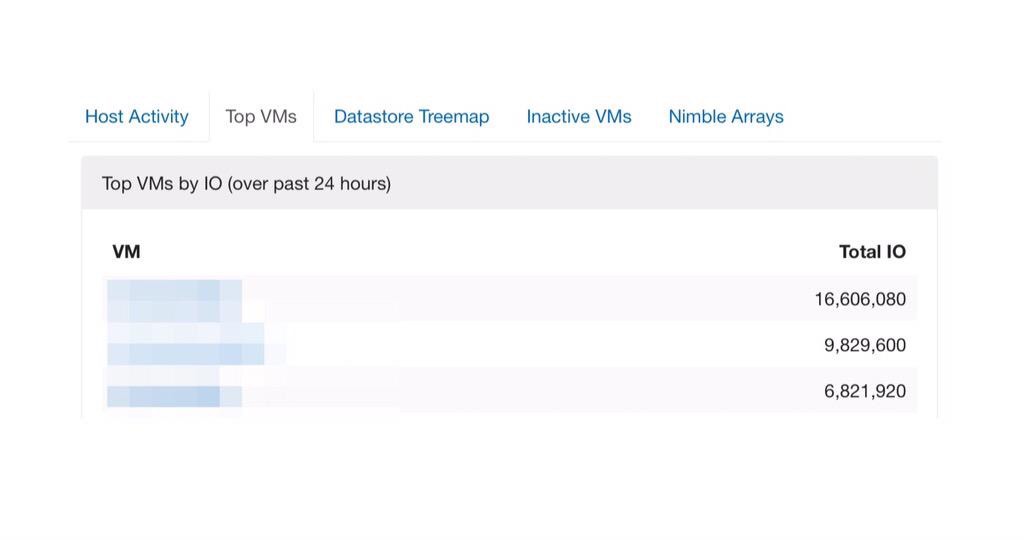Click the gray panel heading bar

pyautogui.click(x=509, y=183)
